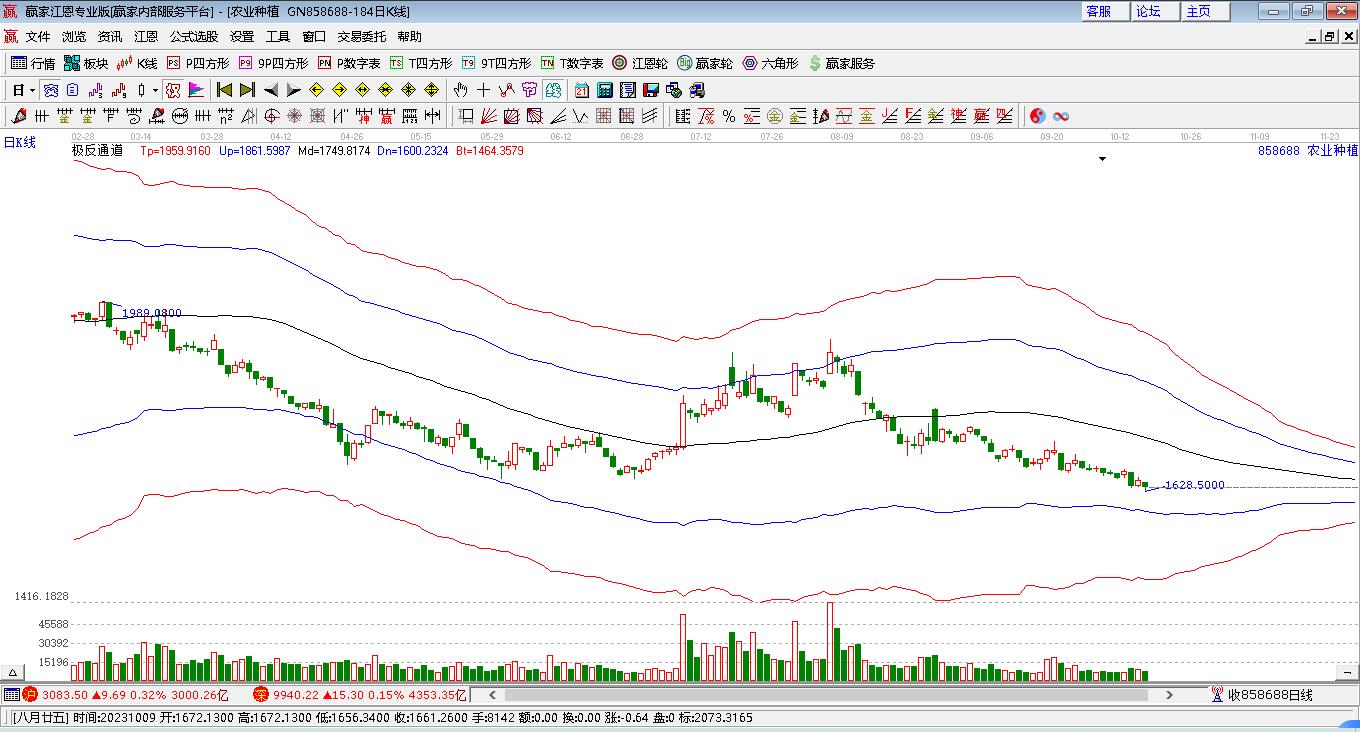Viewport: 1360px width, 732px height.
Task: Click small up-triangle button at volume panel left
Action: pyautogui.click(x=14, y=674)
